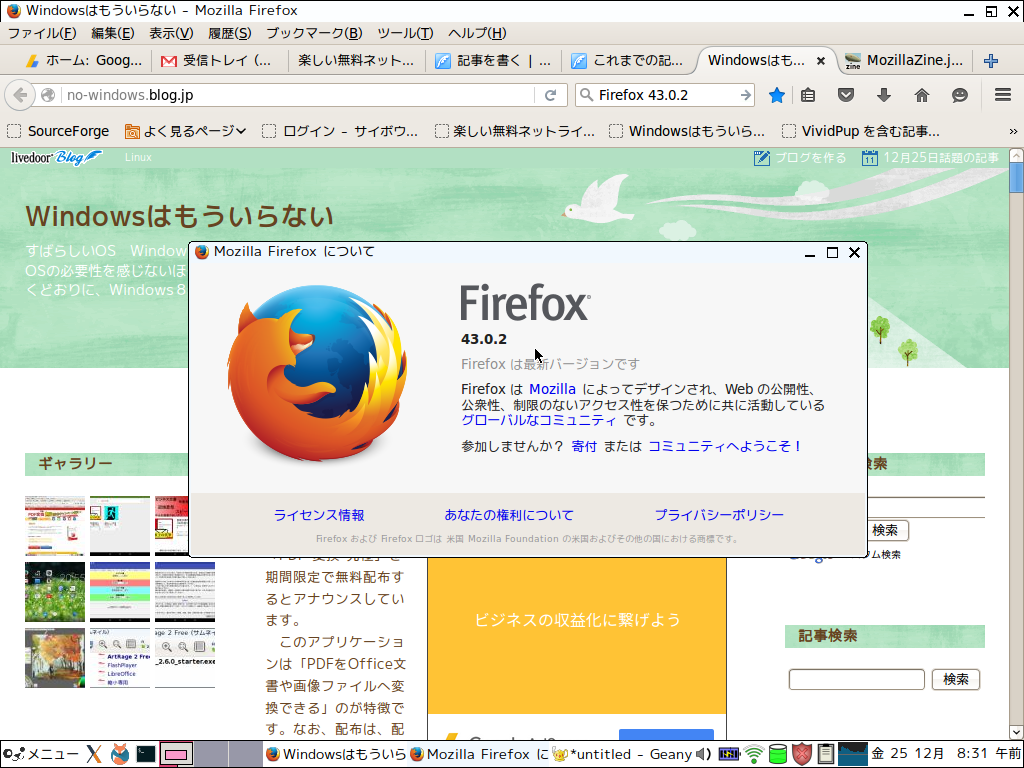Screen dimensions: 1024x768
Task: Launch terminal from taskbar icon
Action: click(146, 754)
